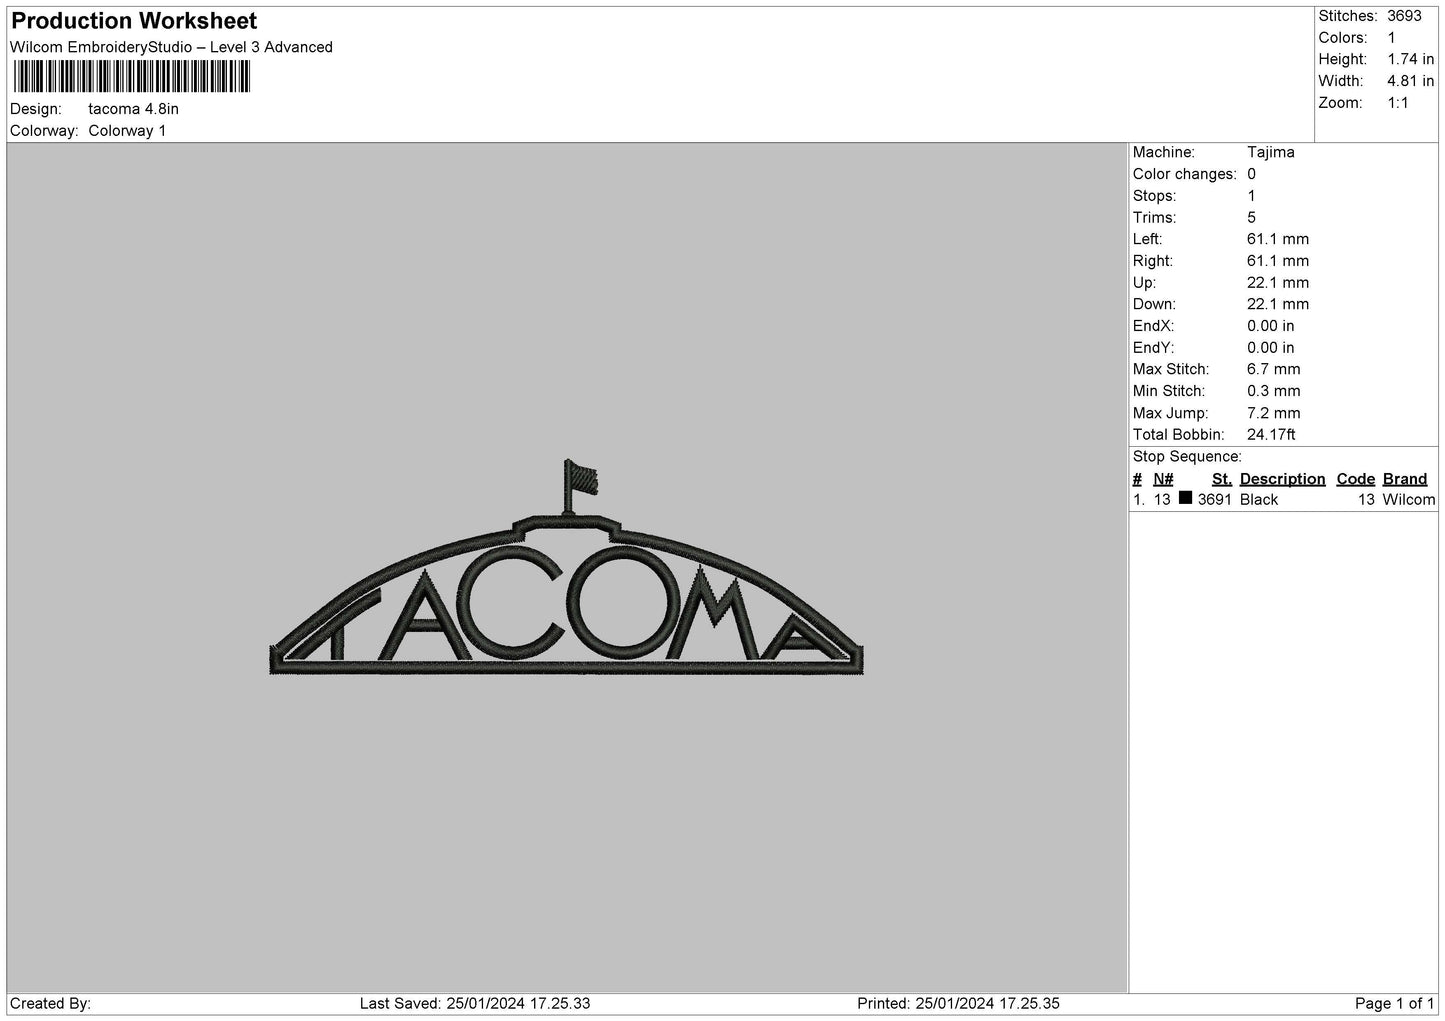Click the Max Stitch value 6.7 mm
Viewport: 1445px width, 1021px height.
coord(1273,369)
